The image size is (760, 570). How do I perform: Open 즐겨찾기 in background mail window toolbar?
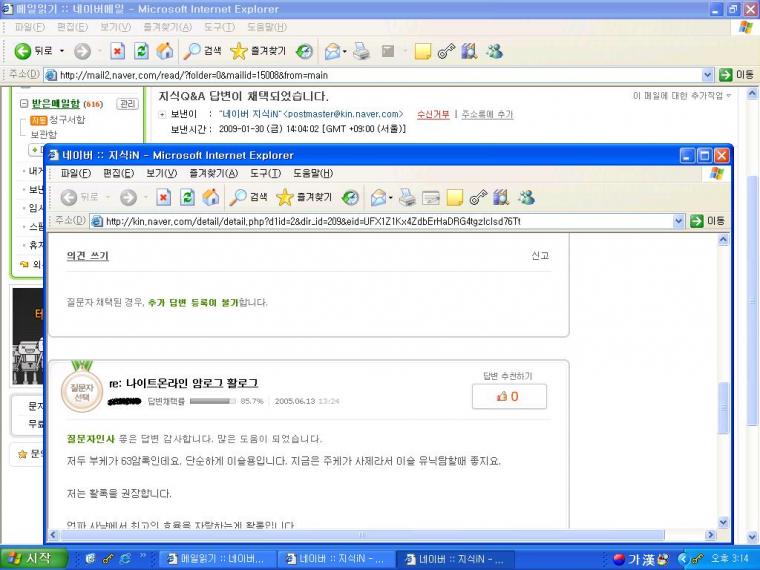258,51
